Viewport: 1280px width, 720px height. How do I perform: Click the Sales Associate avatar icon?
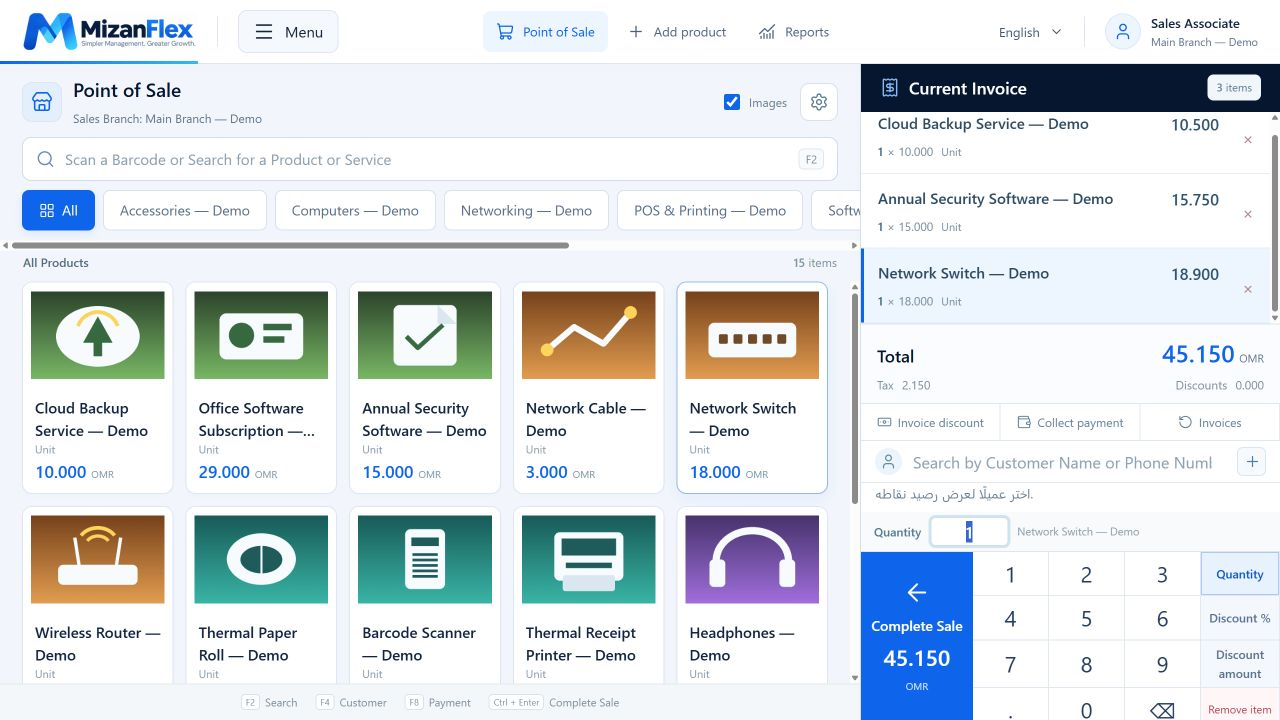tap(1123, 32)
